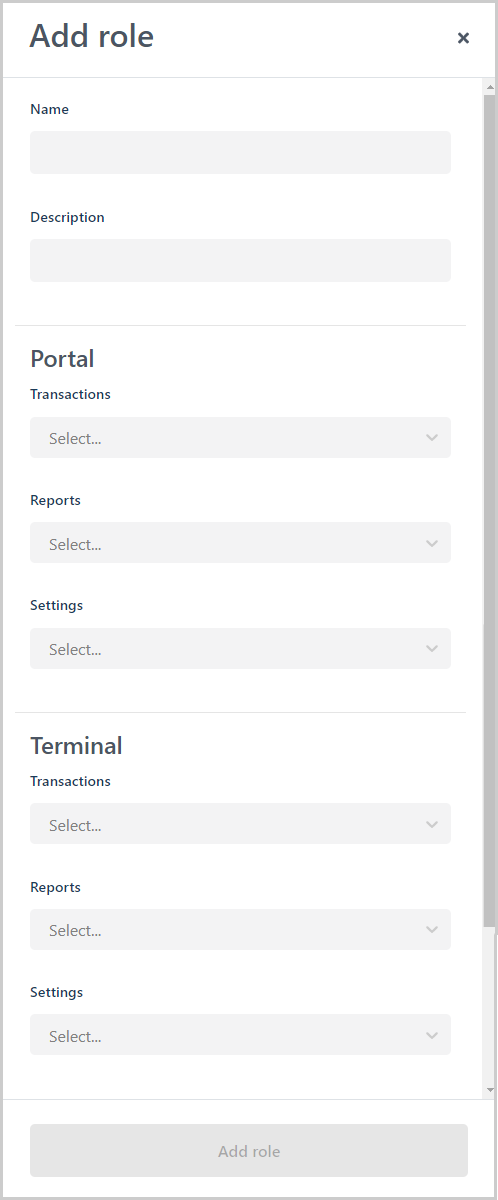Click the Settings label under Terminal
498x1200 pixels.
pyautogui.click(x=57, y=992)
